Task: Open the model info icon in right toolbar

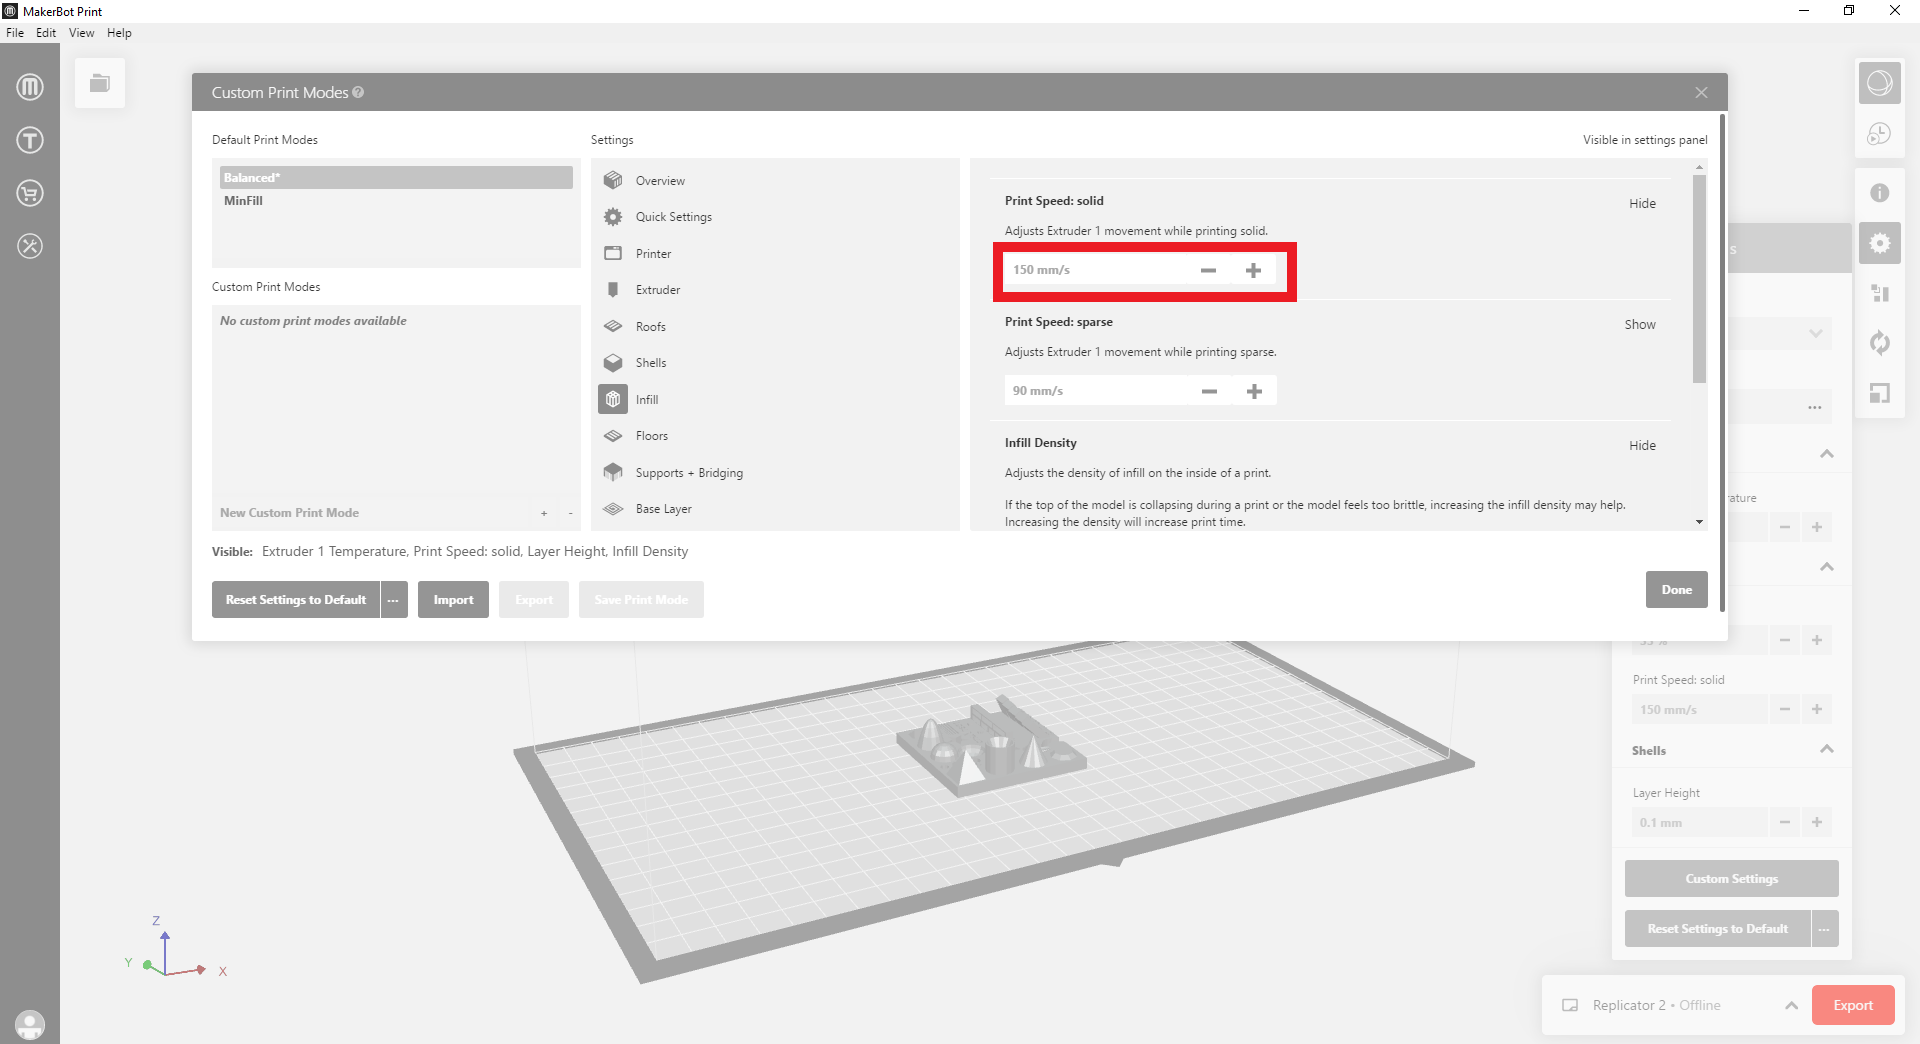Action: tap(1880, 193)
